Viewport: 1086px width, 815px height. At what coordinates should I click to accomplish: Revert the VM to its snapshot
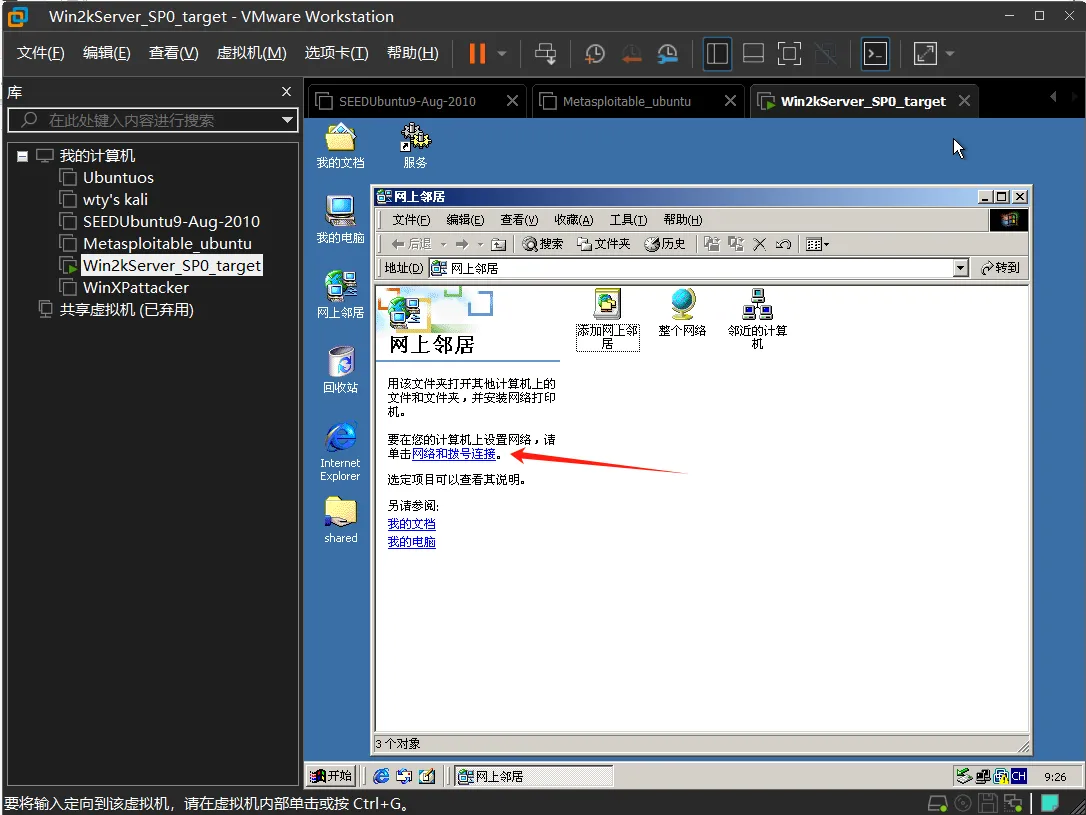[x=631, y=53]
